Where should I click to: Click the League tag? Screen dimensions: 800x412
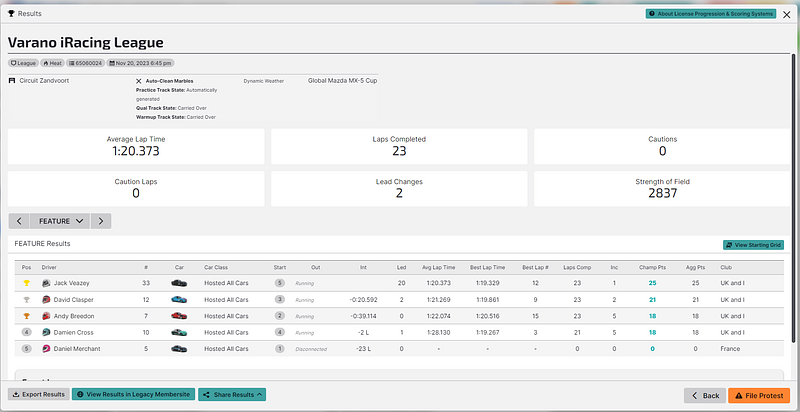23,63
